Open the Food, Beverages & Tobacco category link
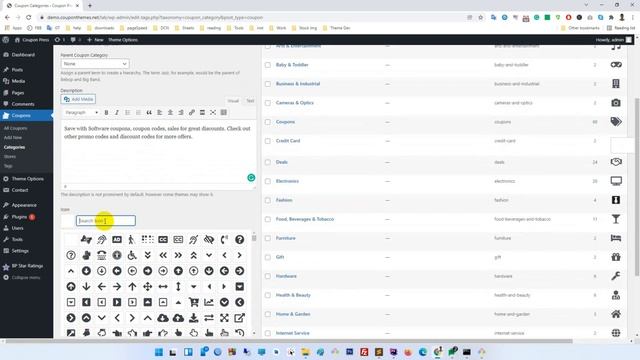This screenshot has height=360, width=640. click(x=304, y=219)
